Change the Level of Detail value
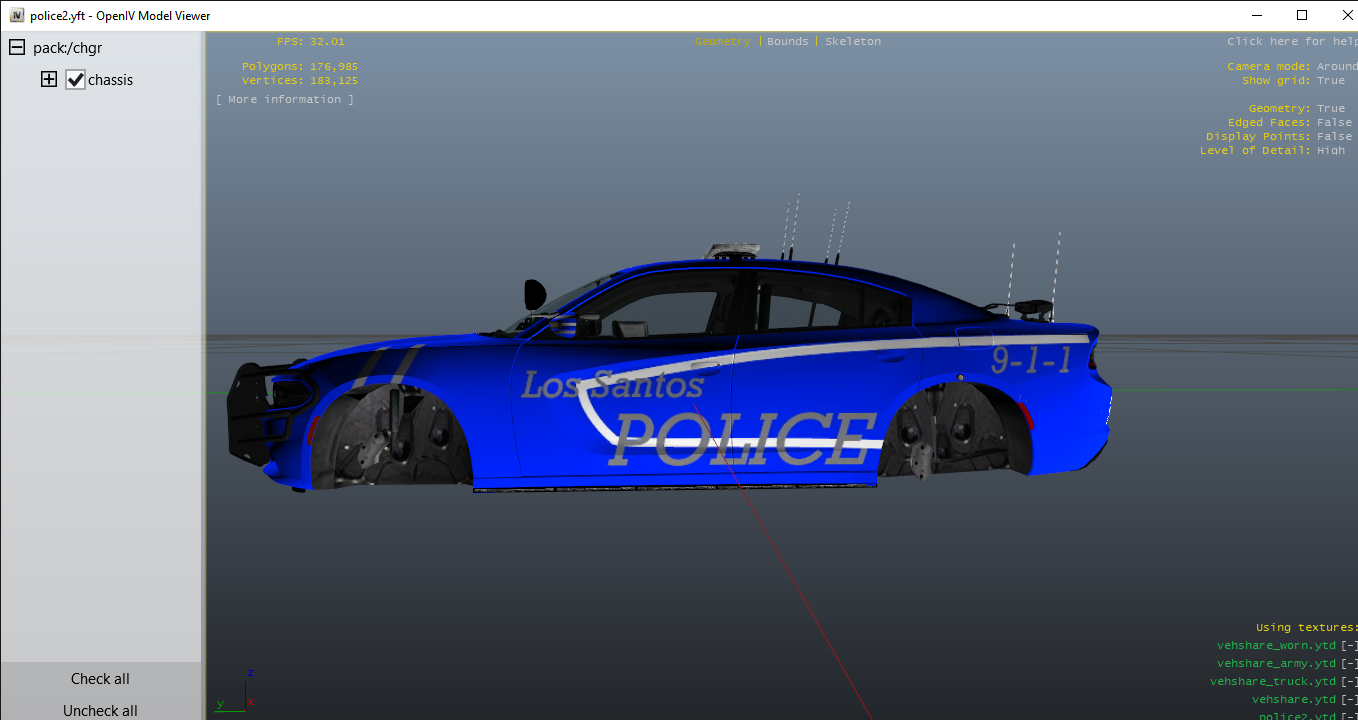Image resolution: width=1358 pixels, height=720 pixels. pos(1330,150)
